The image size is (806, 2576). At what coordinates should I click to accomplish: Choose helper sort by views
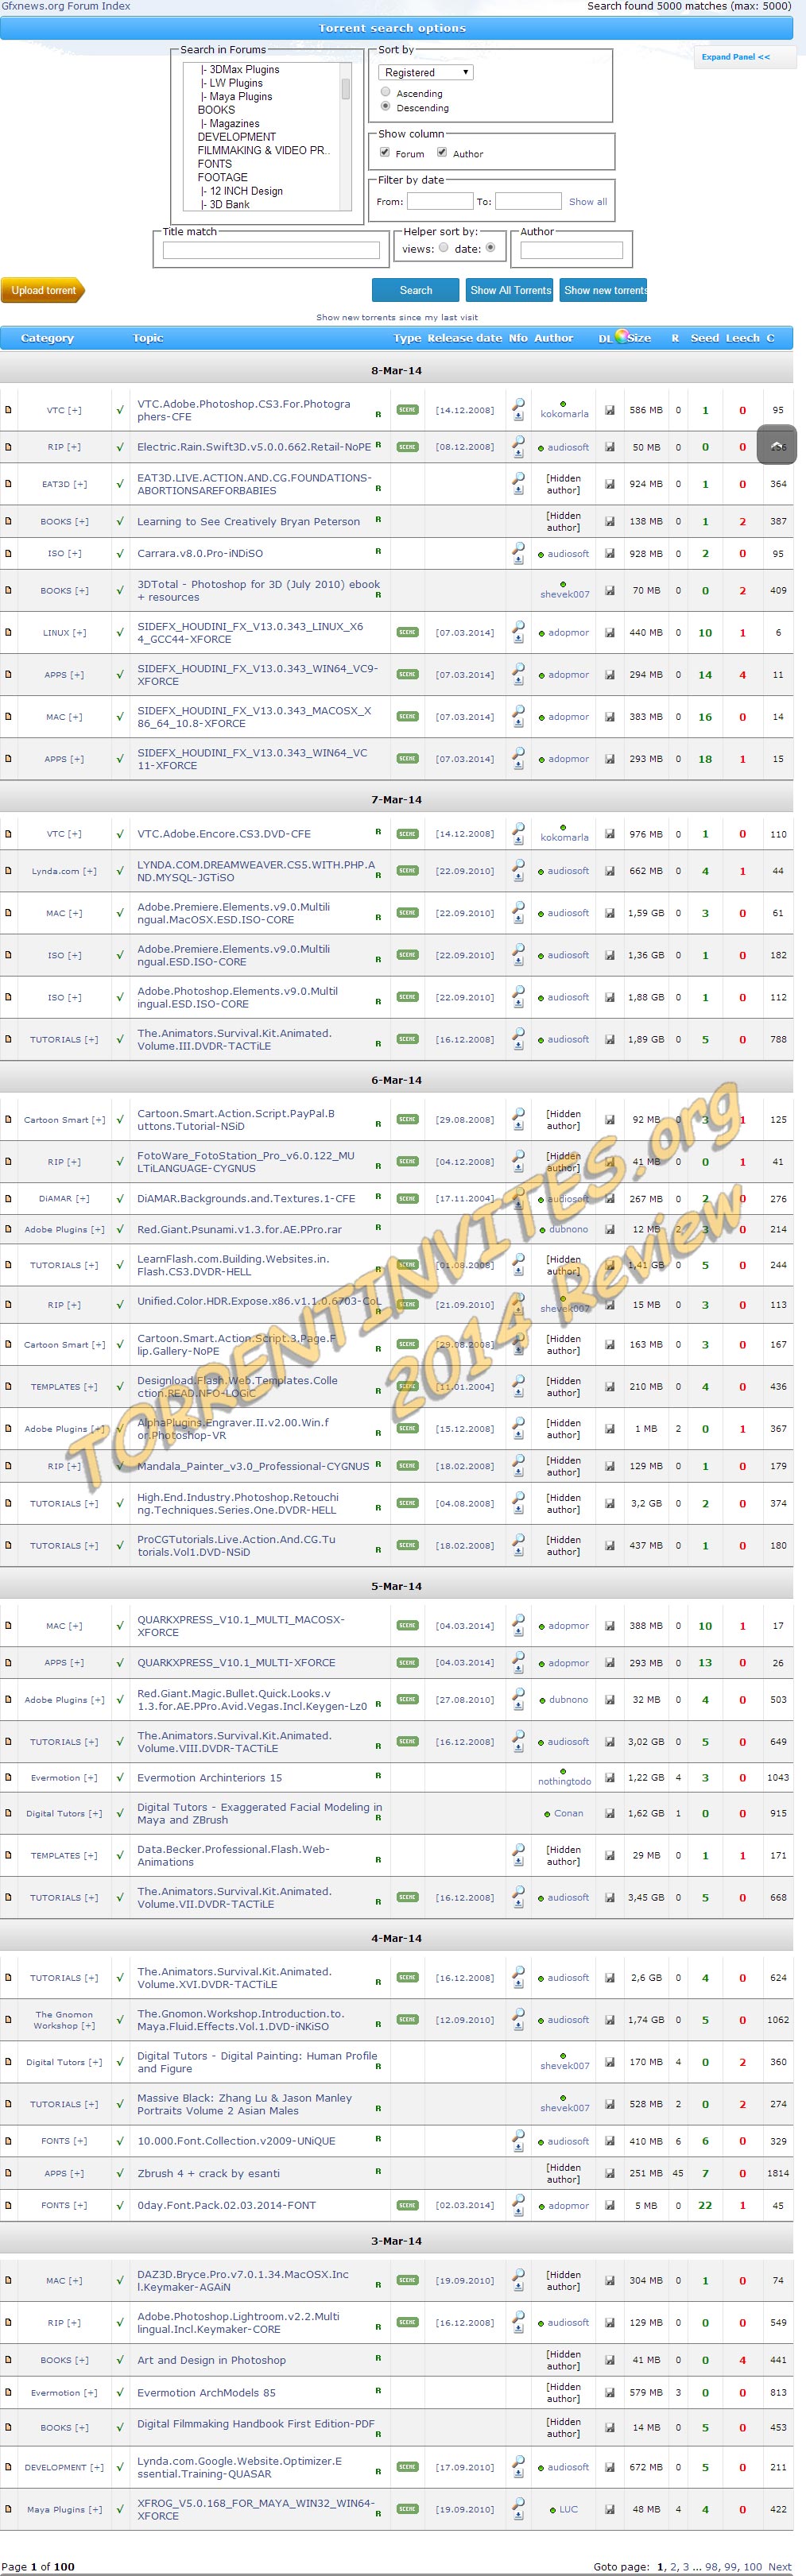pyautogui.click(x=443, y=248)
